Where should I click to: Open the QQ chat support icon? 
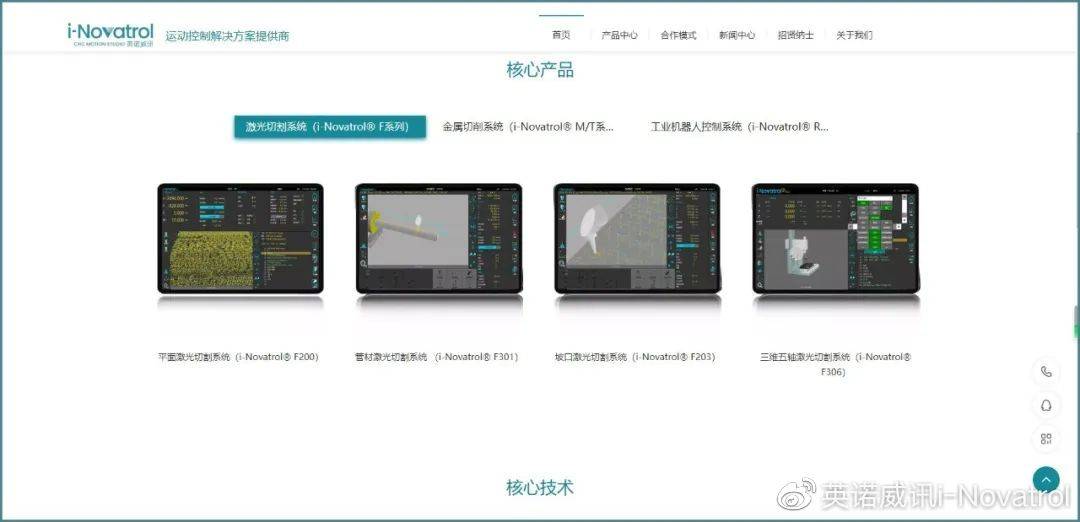pyautogui.click(x=1046, y=406)
